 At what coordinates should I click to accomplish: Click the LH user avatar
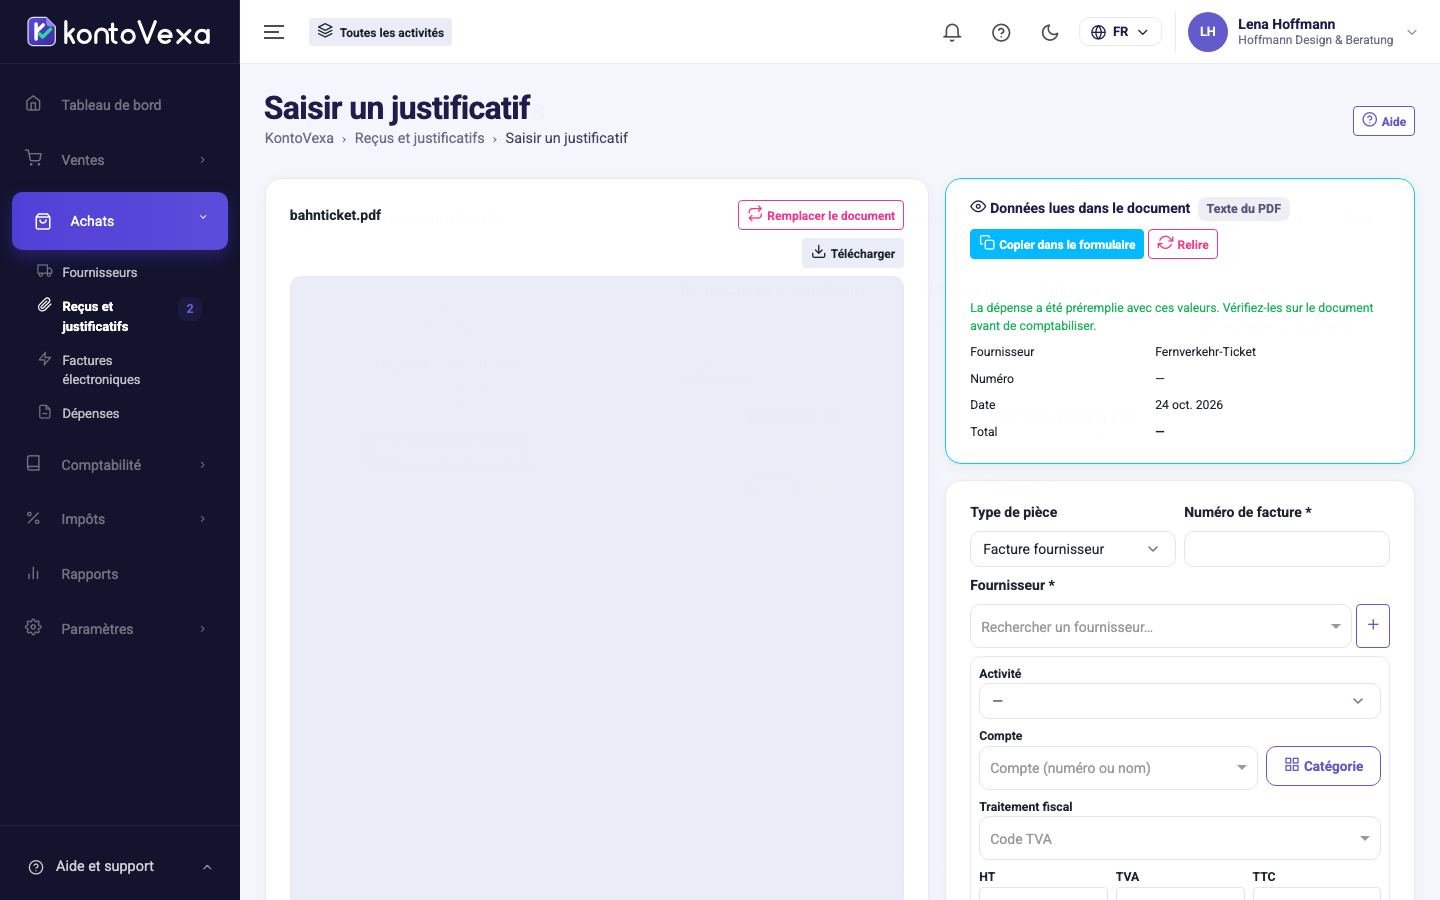click(x=1208, y=32)
